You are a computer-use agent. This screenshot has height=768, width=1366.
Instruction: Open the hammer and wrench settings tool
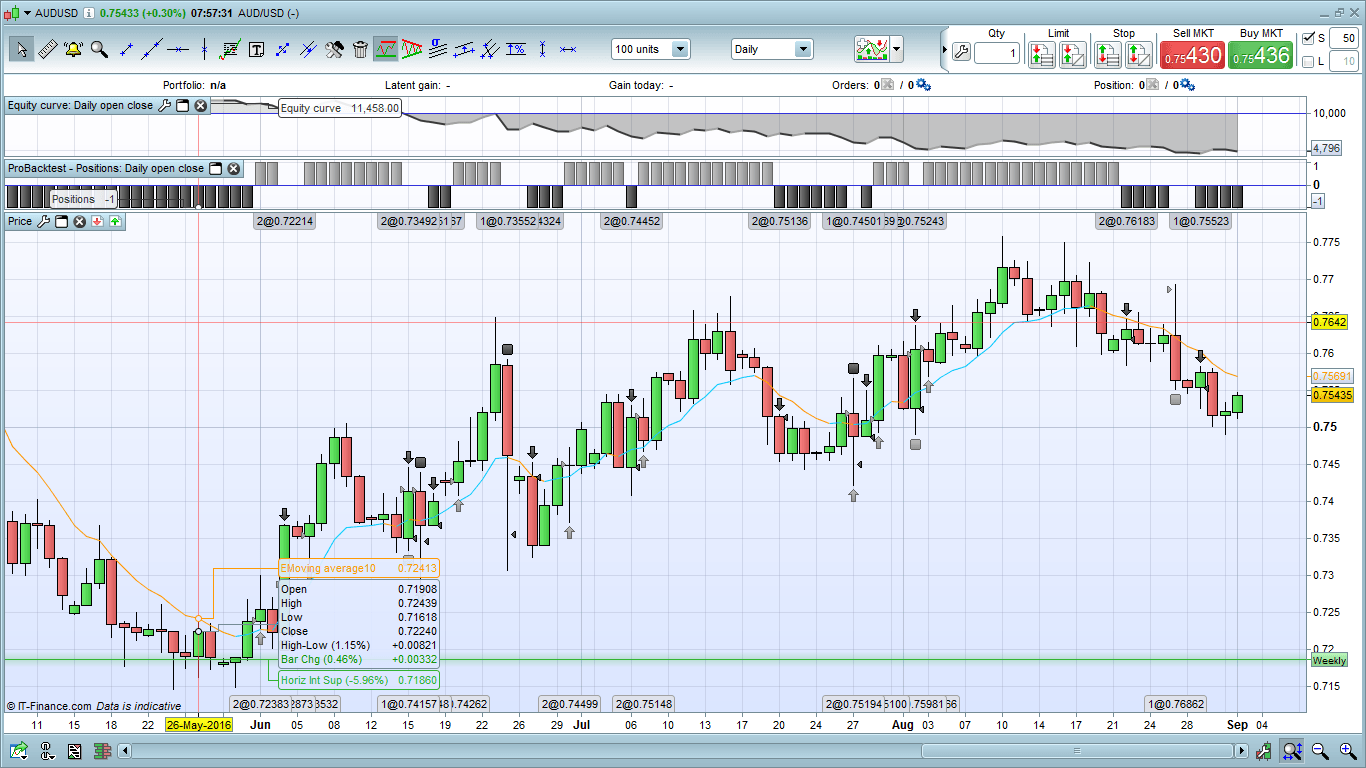[x=334, y=49]
